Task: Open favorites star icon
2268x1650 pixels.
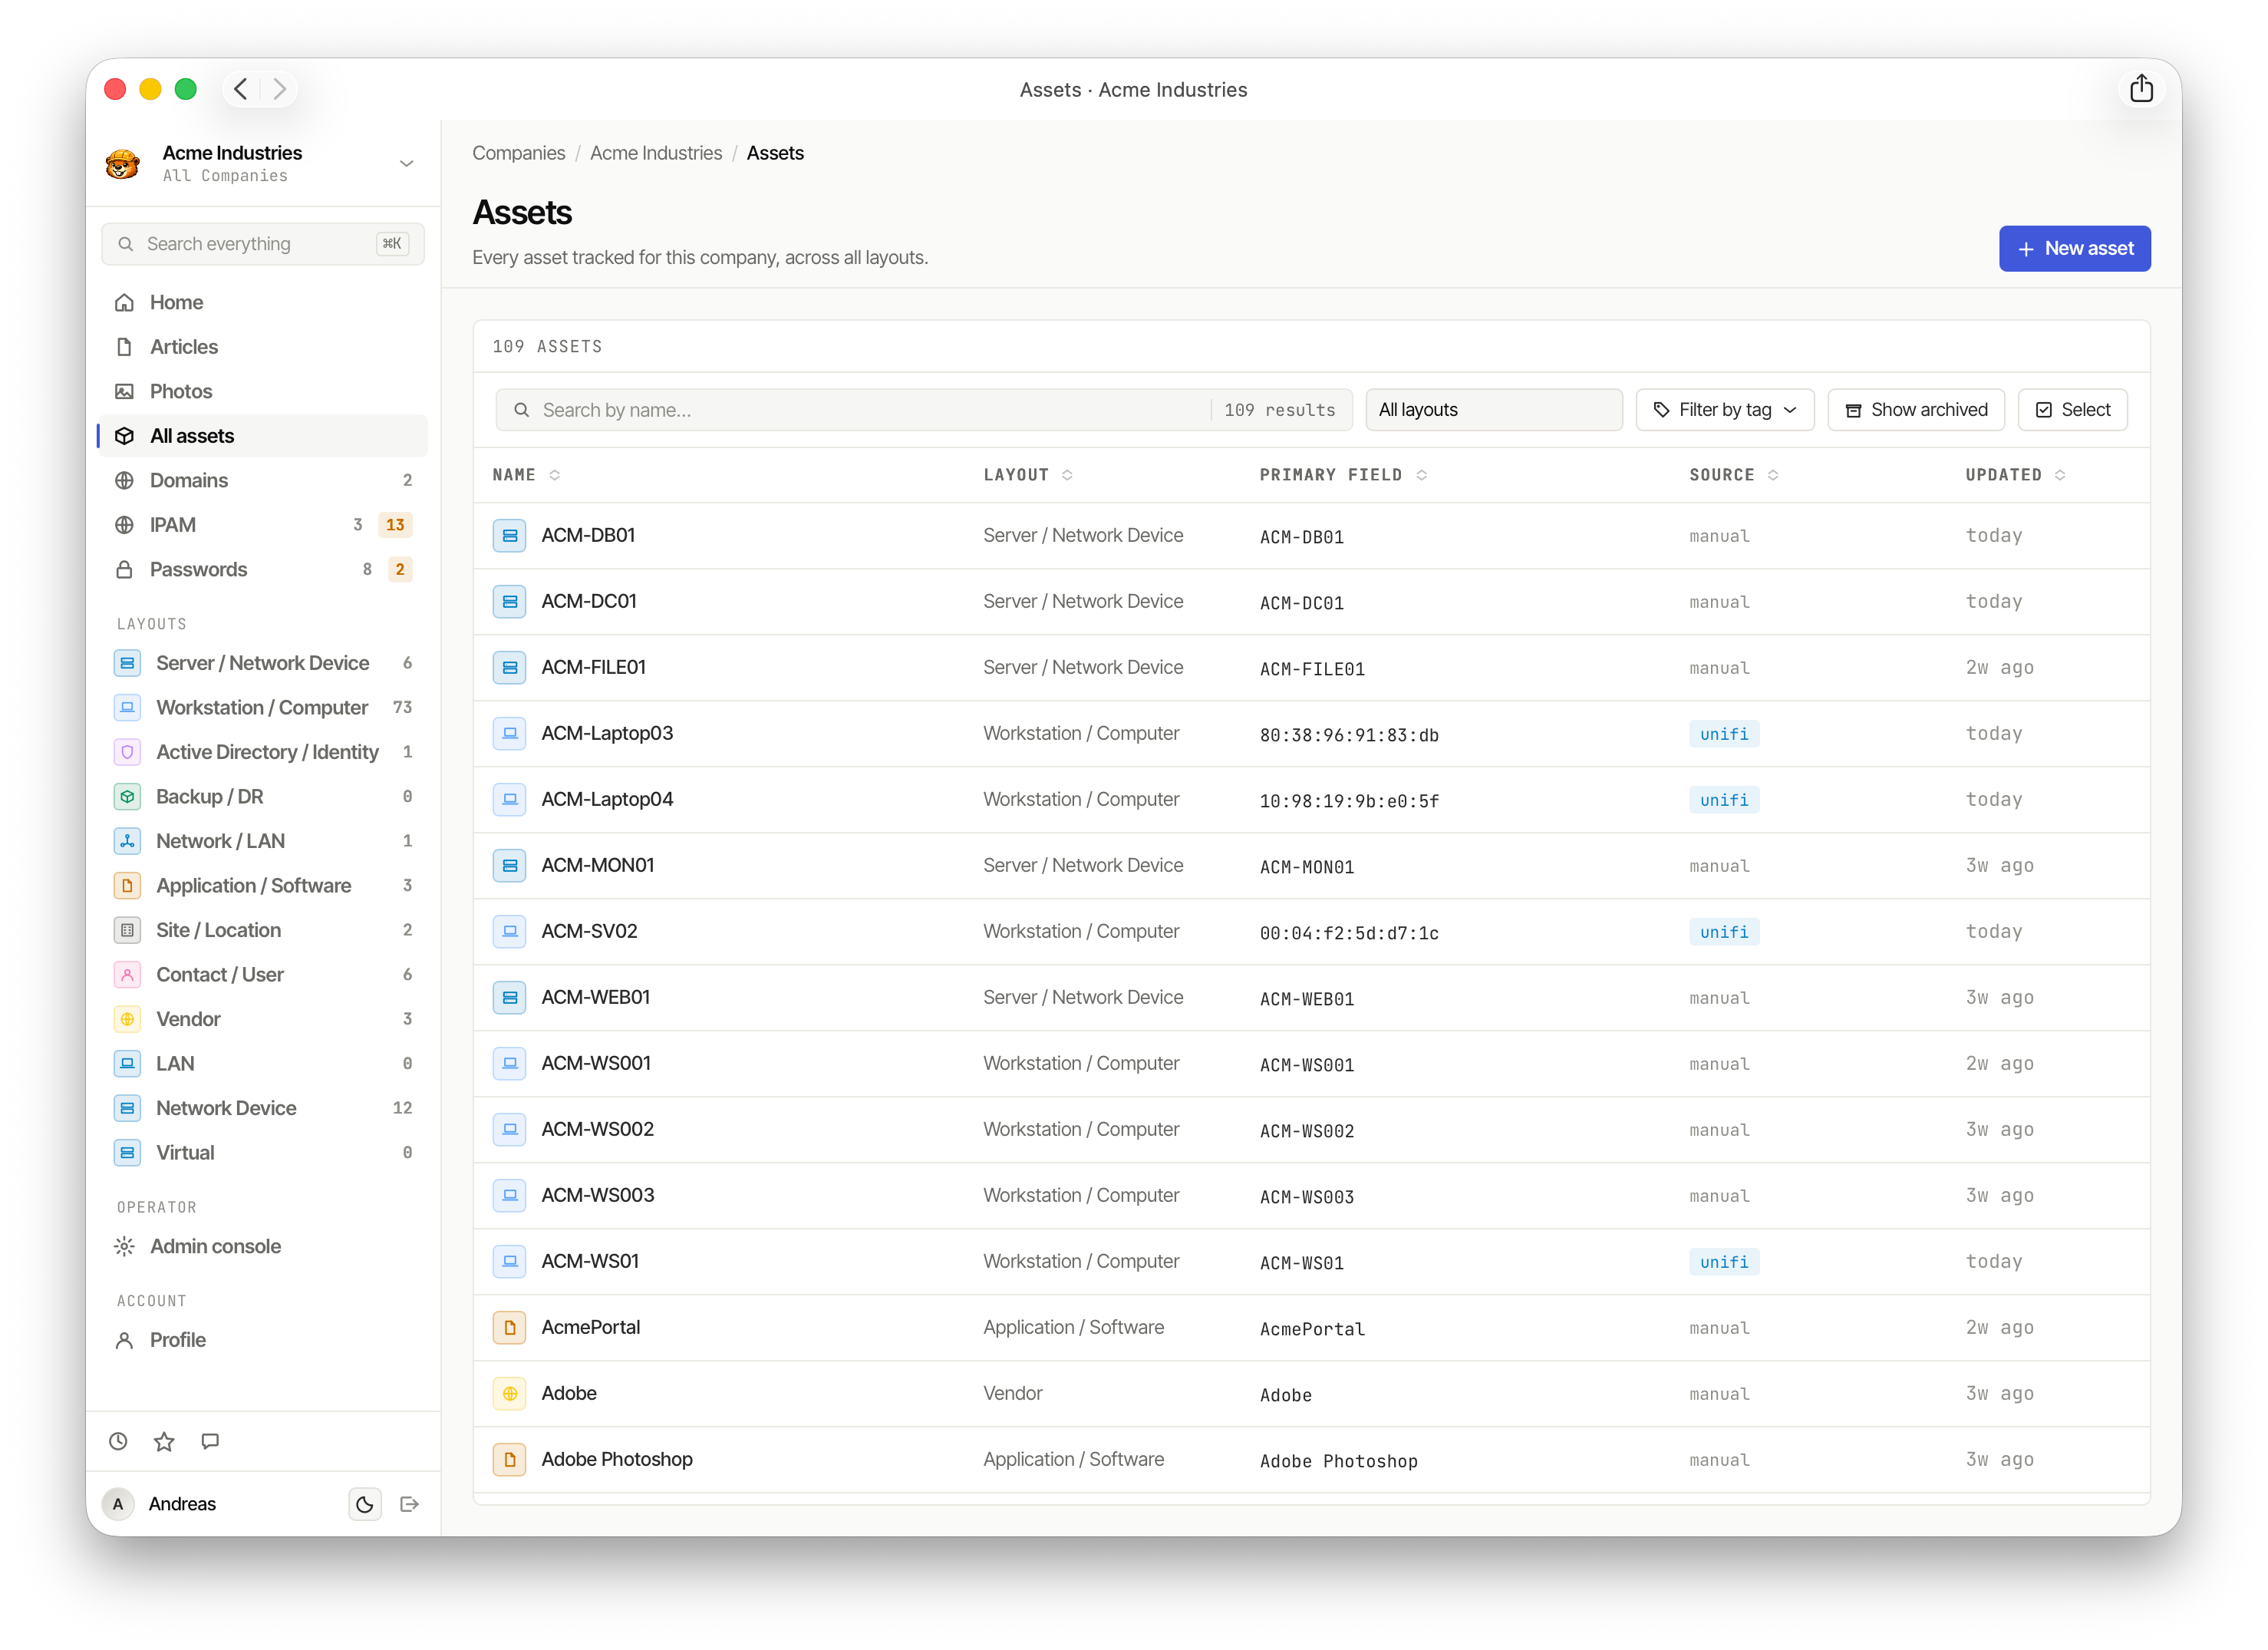Action: pyautogui.click(x=164, y=1441)
